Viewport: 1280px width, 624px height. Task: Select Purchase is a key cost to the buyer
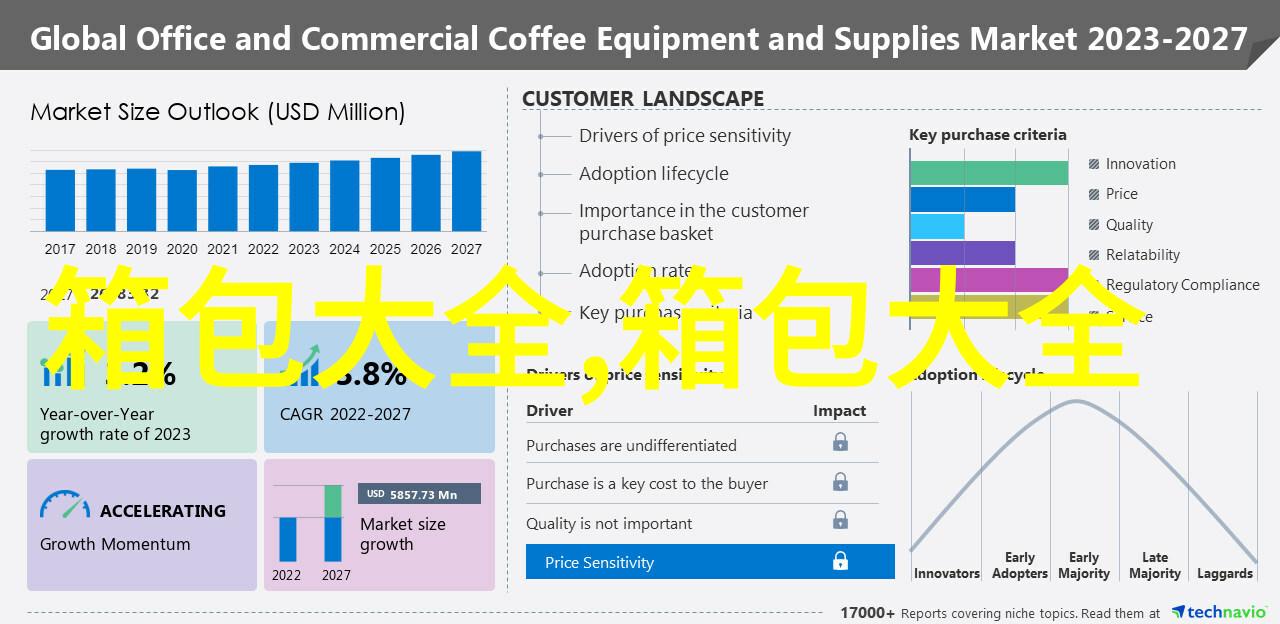(x=647, y=484)
